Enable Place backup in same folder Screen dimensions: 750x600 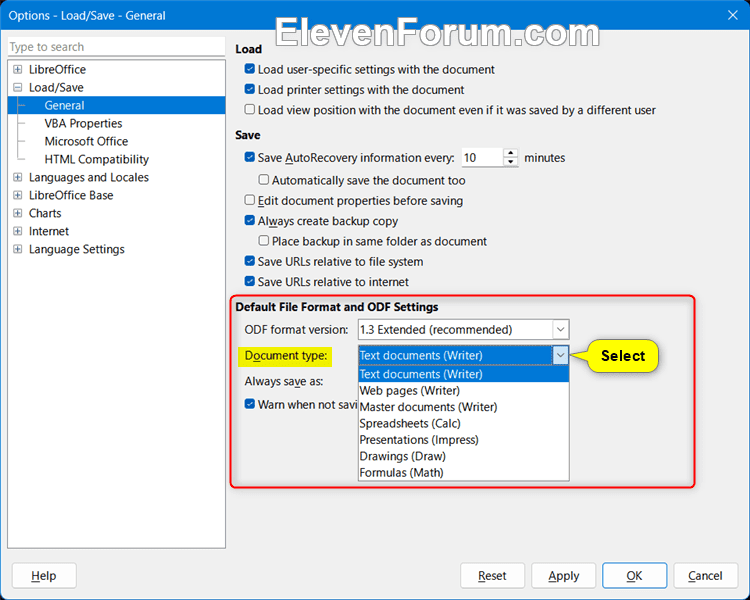[264, 241]
